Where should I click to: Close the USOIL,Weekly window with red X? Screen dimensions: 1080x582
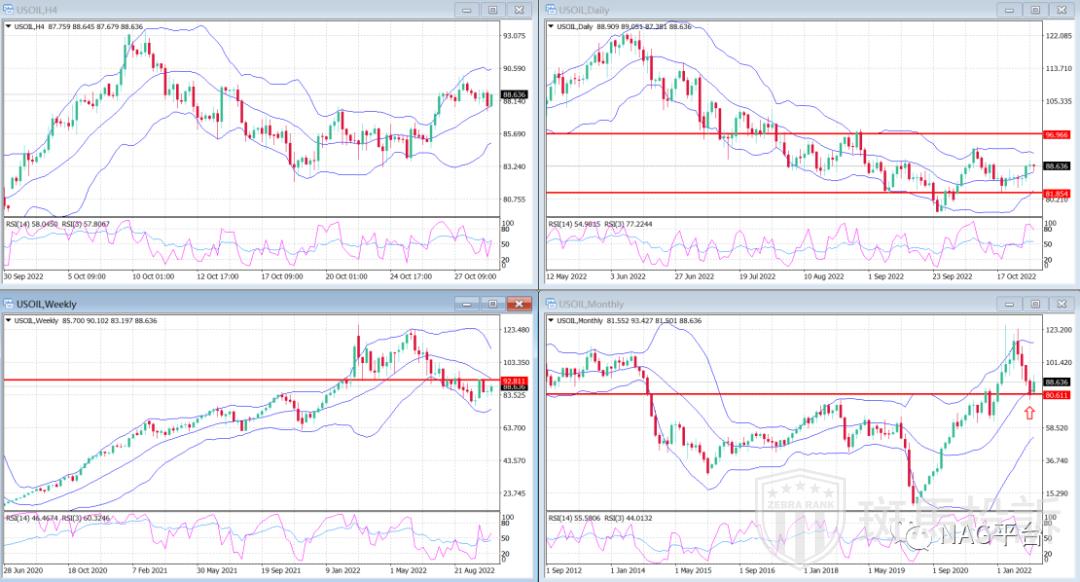point(519,304)
